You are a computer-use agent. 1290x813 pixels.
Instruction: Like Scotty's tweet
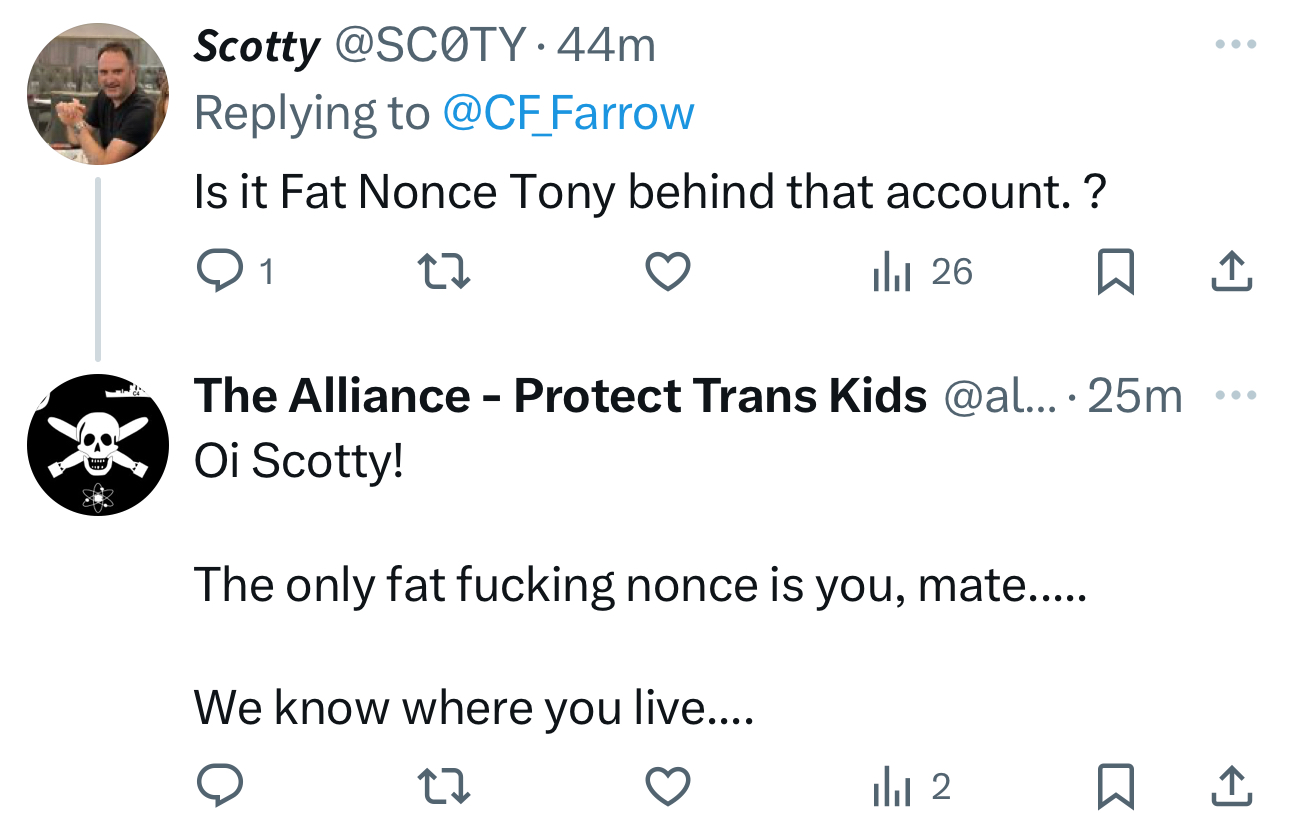[667, 272]
